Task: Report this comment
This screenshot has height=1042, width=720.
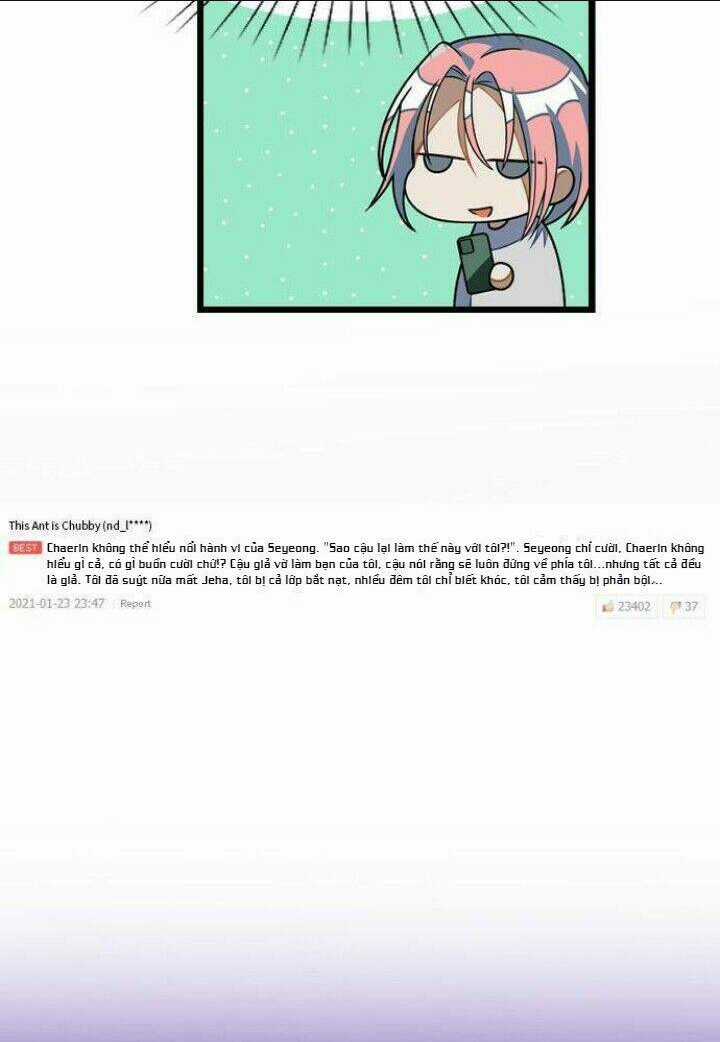Action: [x=136, y=603]
